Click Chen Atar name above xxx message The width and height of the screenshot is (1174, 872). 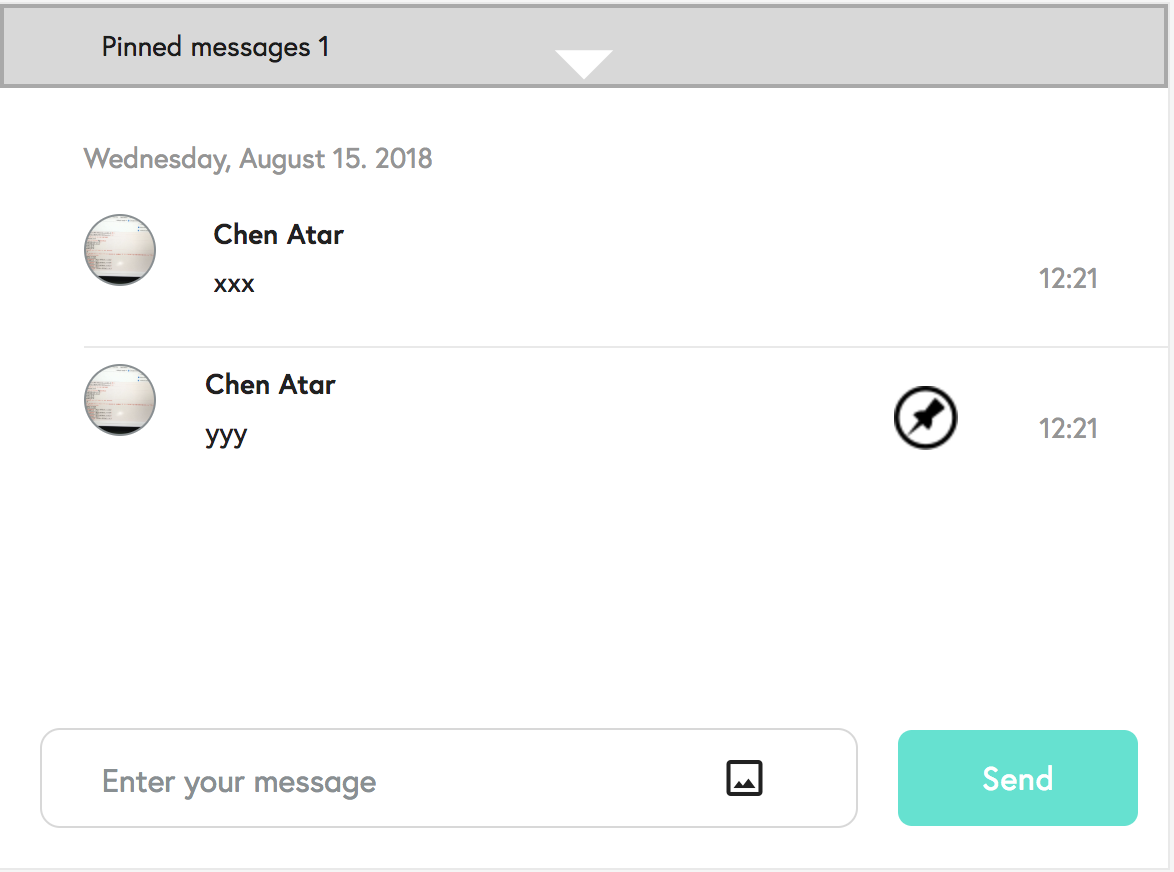(278, 235)
